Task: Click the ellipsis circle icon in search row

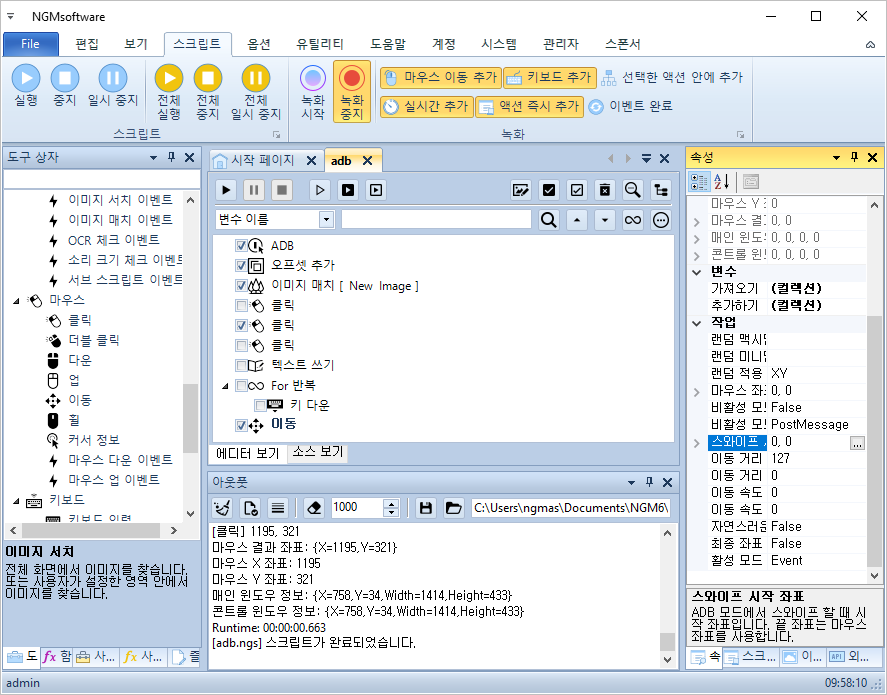Action: click(x=661, y=219)
